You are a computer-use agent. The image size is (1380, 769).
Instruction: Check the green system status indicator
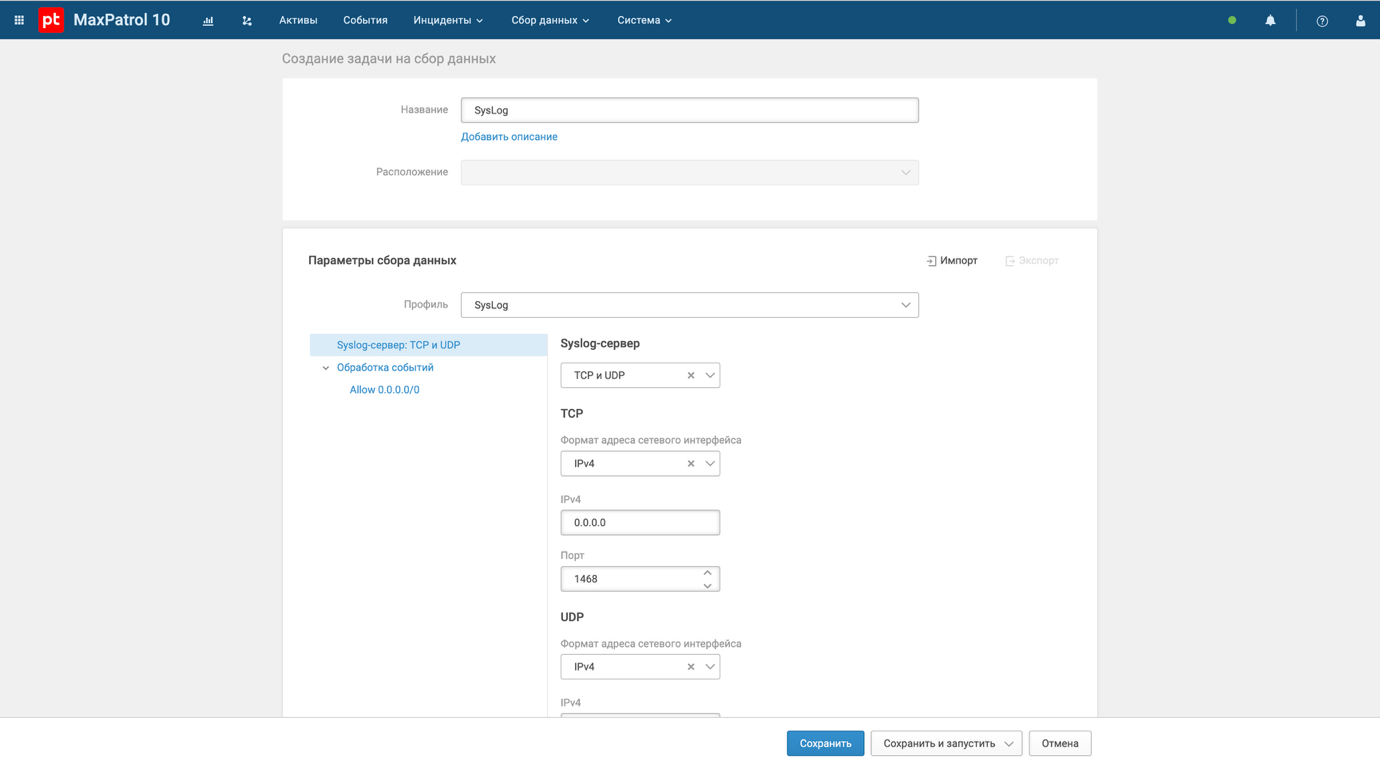1232,20
